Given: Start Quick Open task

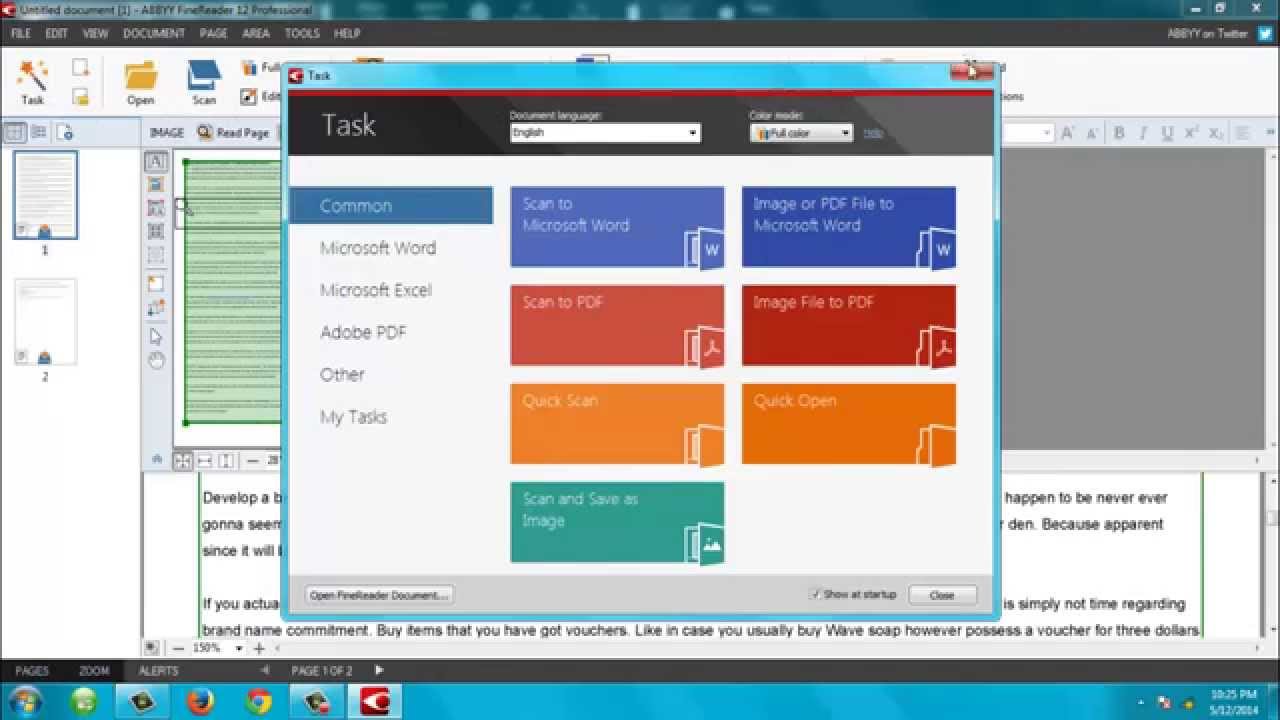Looking at the screenshot, I should [849, 424].
